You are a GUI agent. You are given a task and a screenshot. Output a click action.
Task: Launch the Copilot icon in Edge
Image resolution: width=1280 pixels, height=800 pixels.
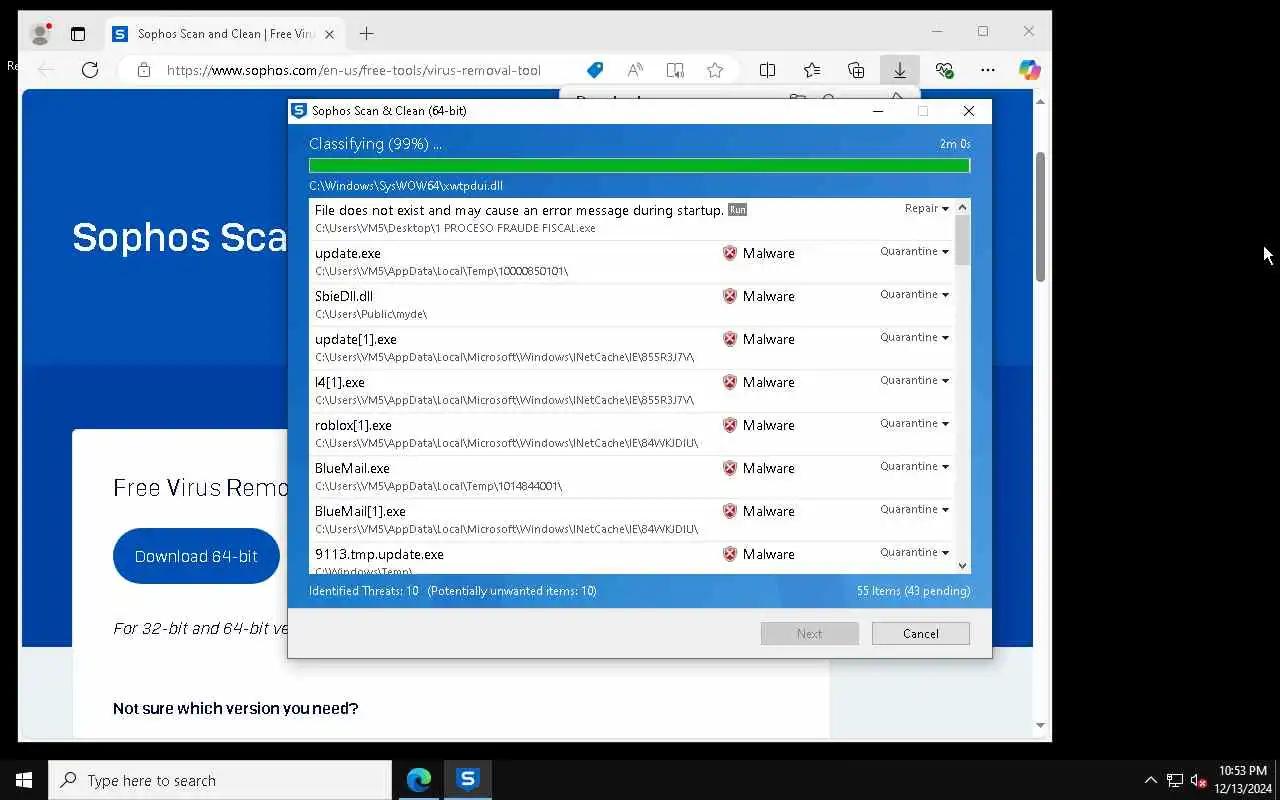(x=1030, y=70)
